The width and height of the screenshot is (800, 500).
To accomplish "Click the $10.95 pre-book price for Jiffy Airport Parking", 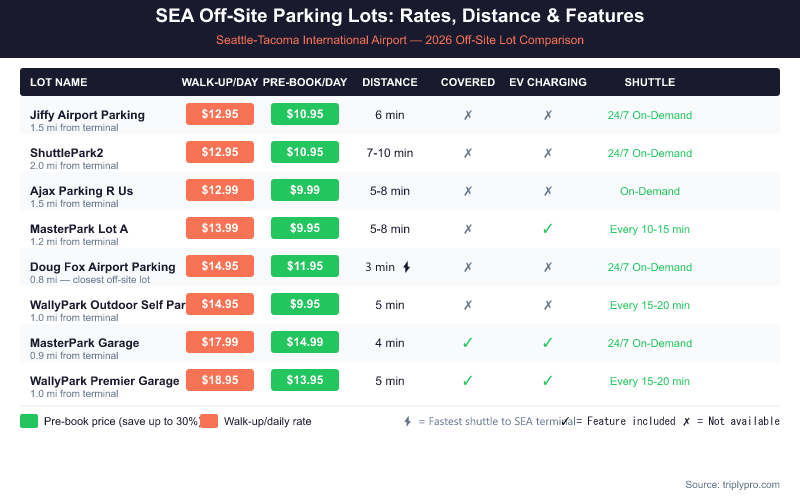I will tap(305, 115).
